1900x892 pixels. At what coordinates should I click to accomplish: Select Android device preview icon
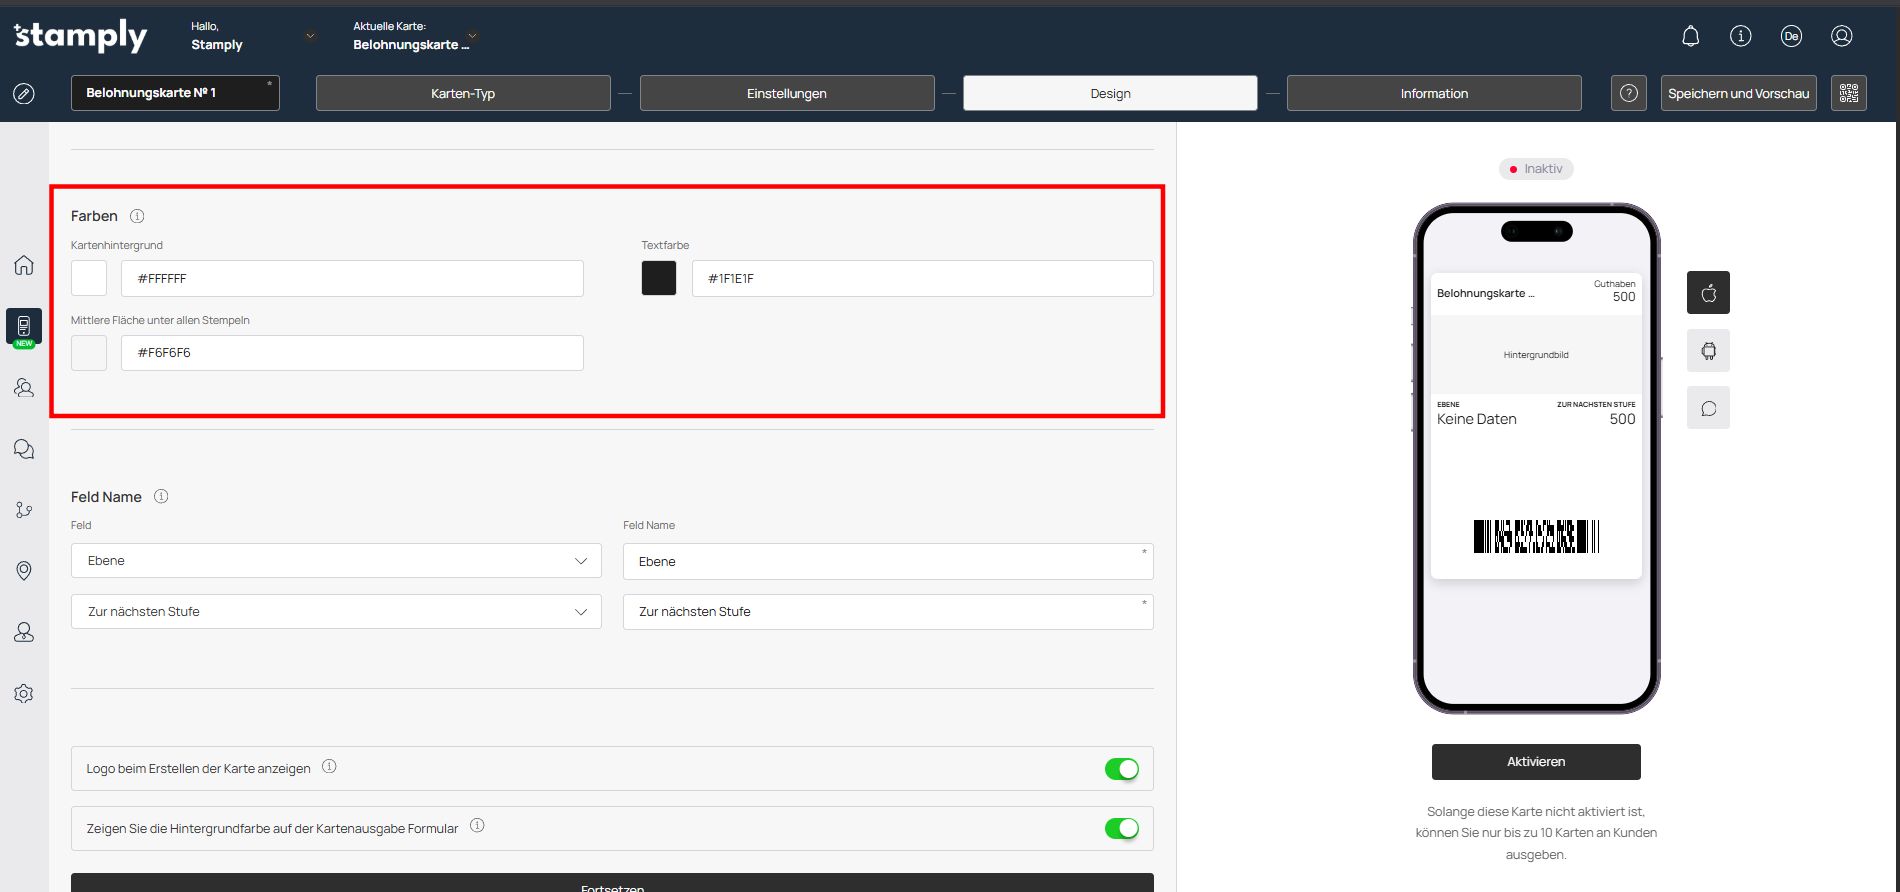[x=1708, y=351]
